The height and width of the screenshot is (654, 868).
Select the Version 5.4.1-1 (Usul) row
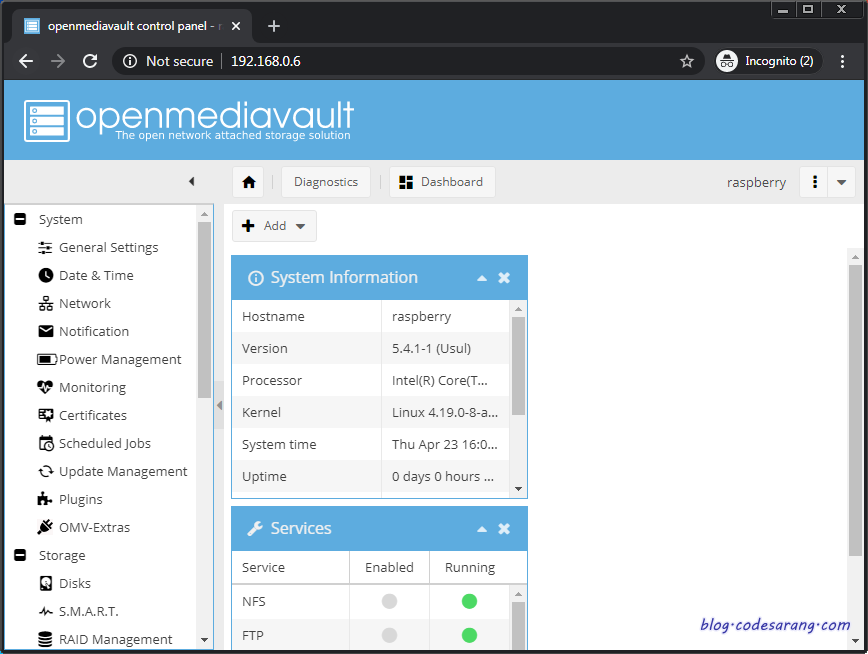click(370, 348)
